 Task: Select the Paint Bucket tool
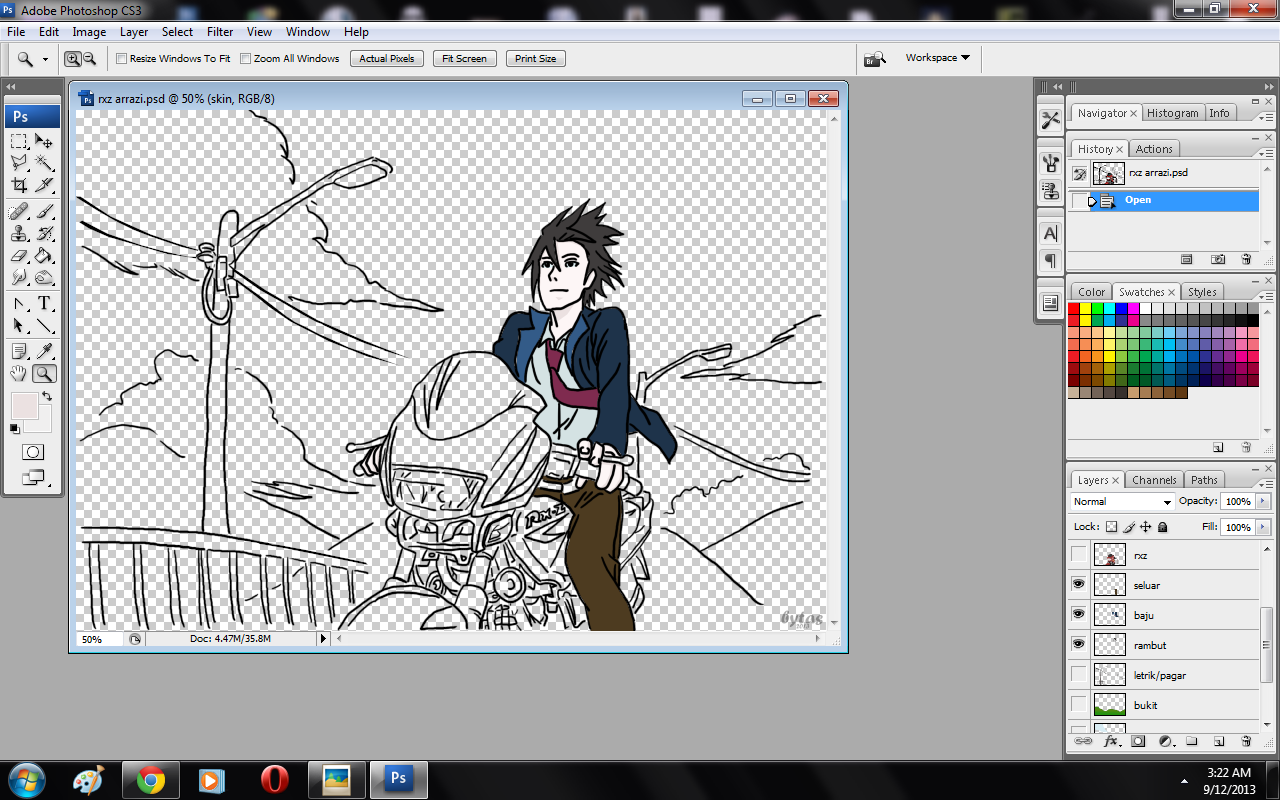[x=44, y=255]
